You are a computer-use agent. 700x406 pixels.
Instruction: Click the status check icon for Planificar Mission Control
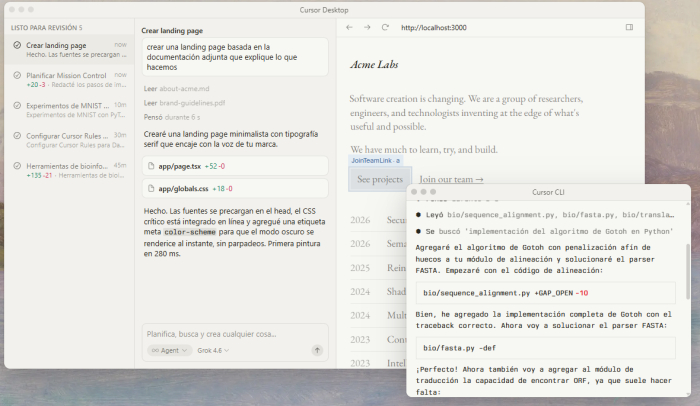[17, 75]
